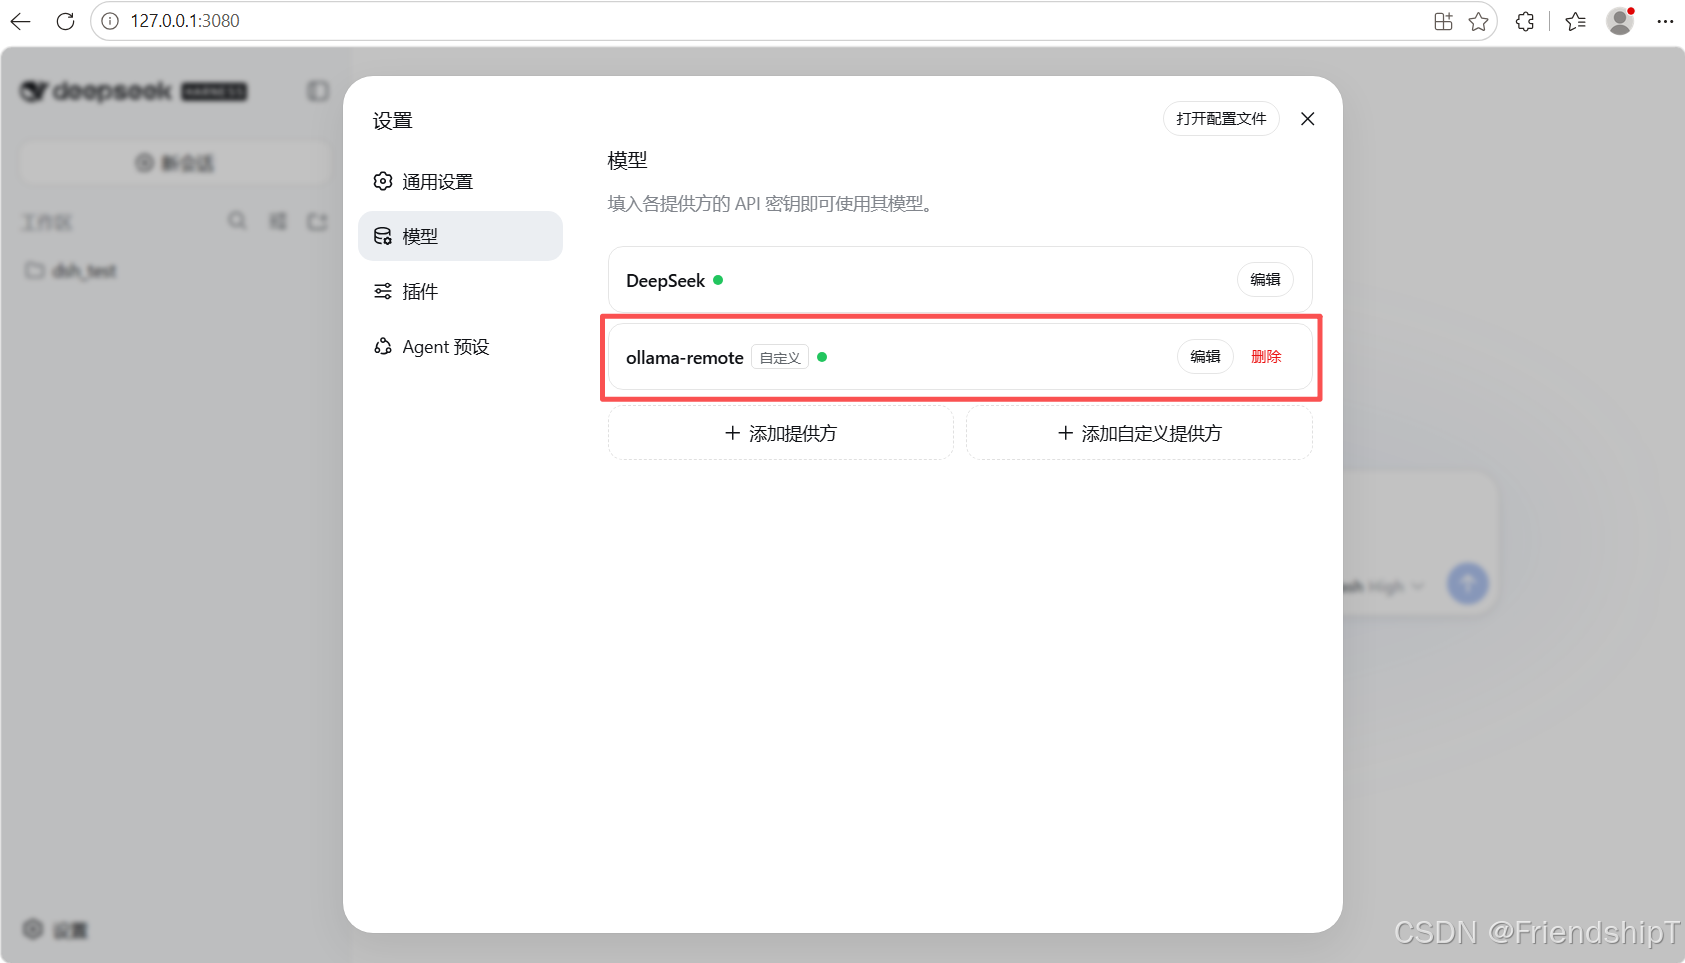Click the 设置 dialog title
The image size is (1685, 963).
(393, 120)
